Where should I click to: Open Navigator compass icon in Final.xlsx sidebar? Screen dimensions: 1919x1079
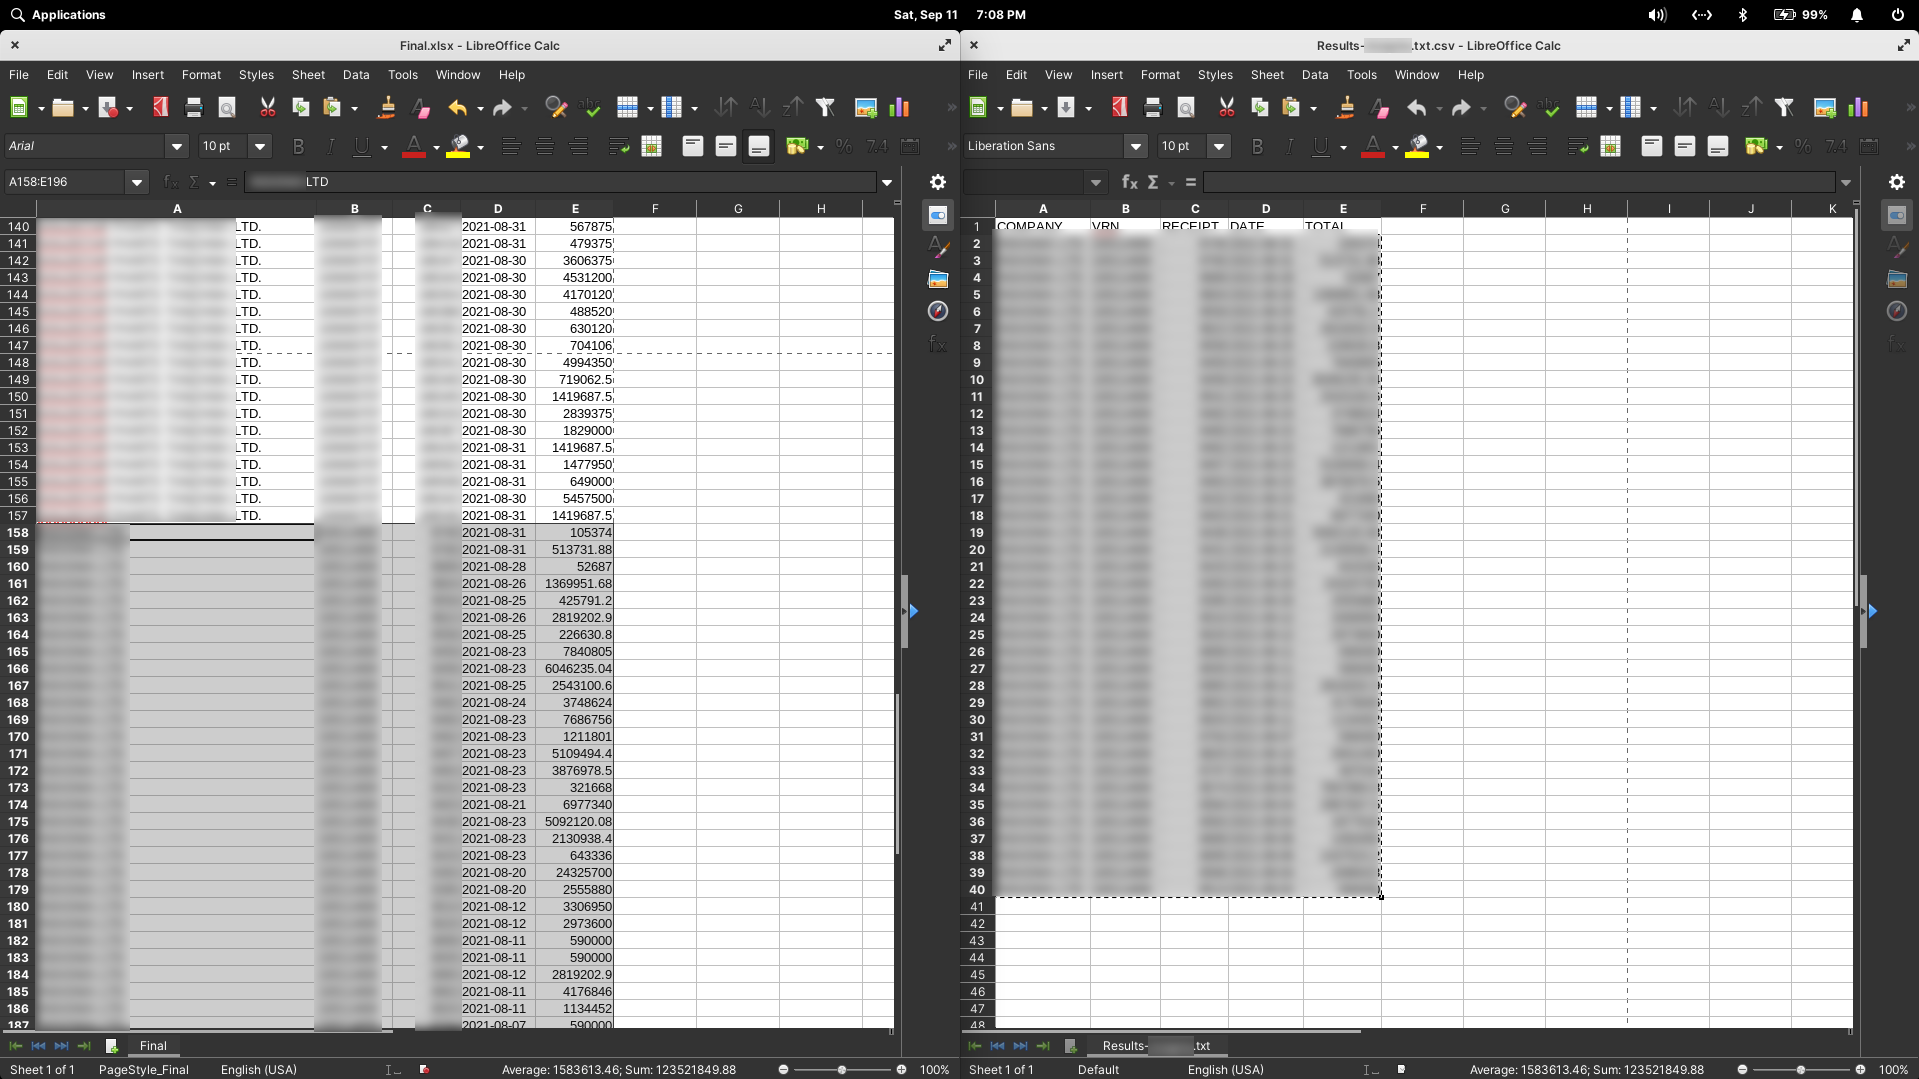point(937,311)
